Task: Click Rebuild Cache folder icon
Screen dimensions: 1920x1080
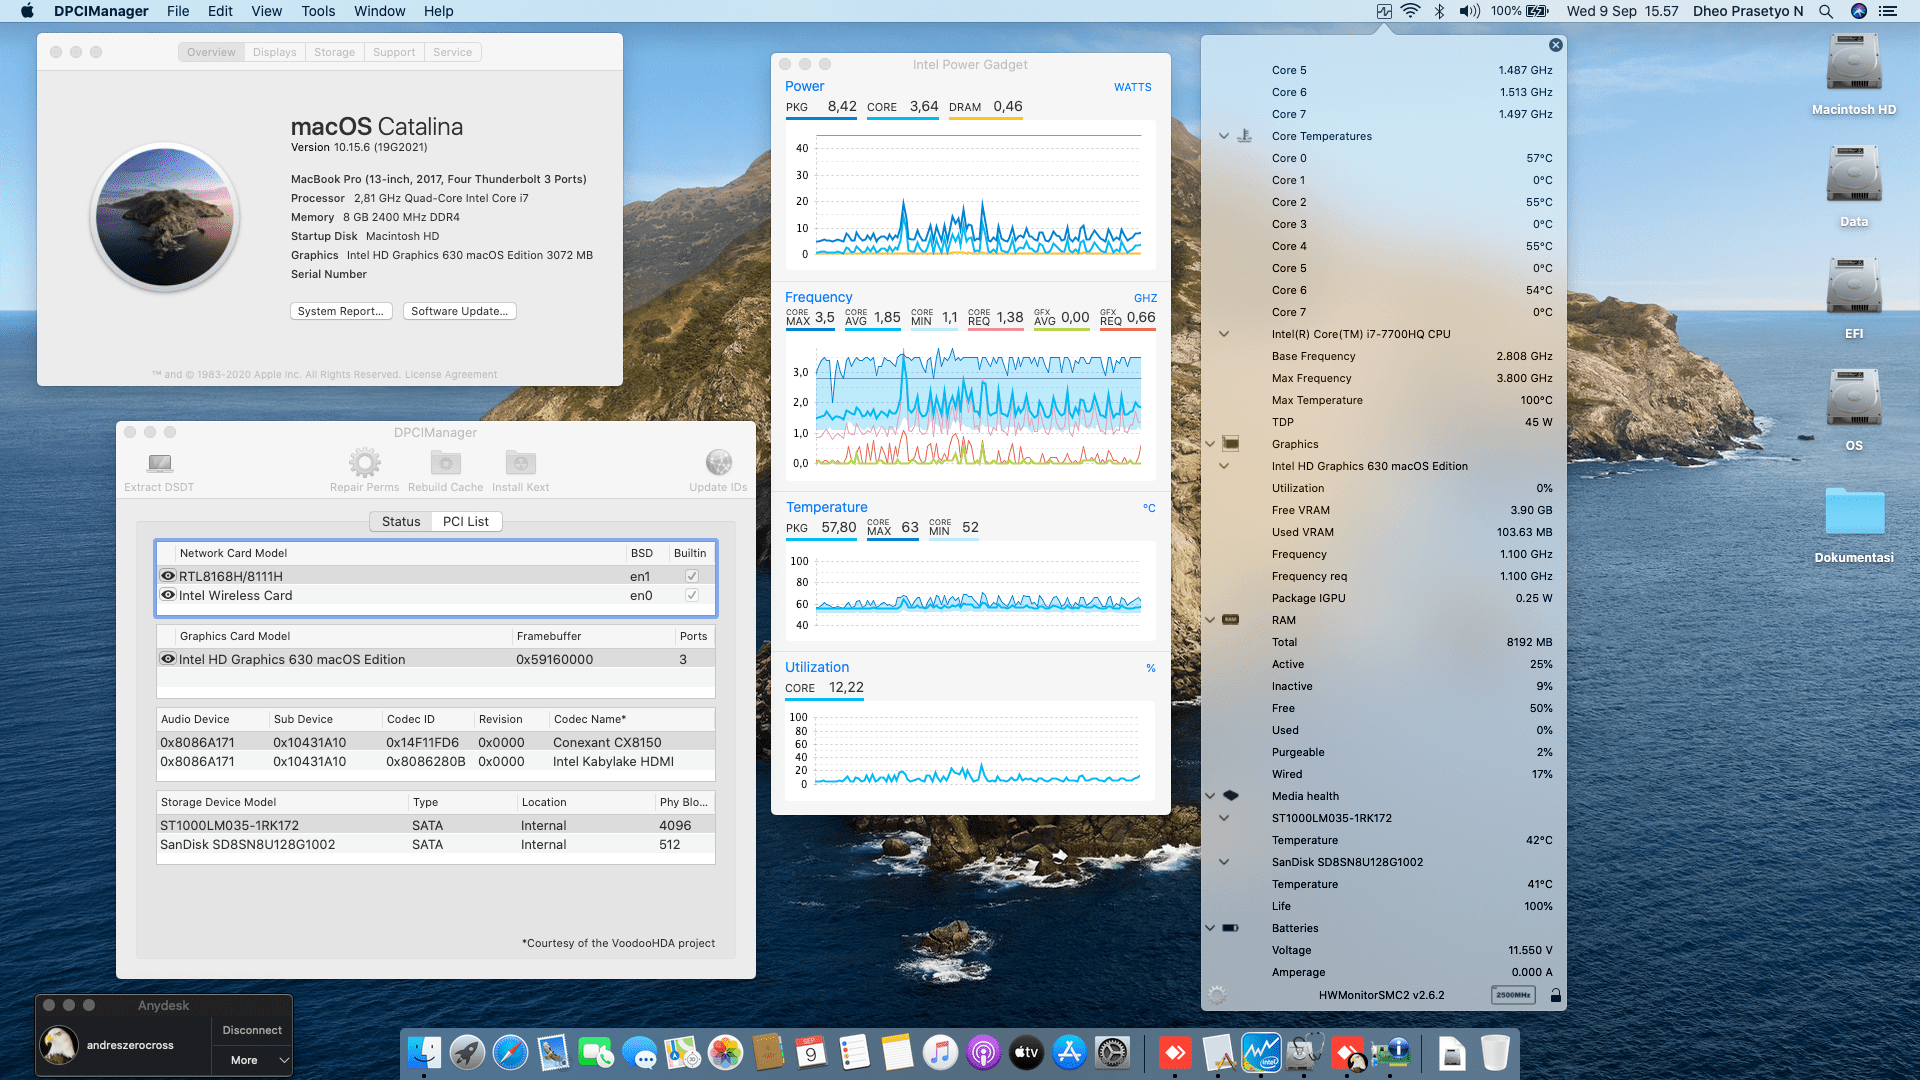Action: pos(445,462)
